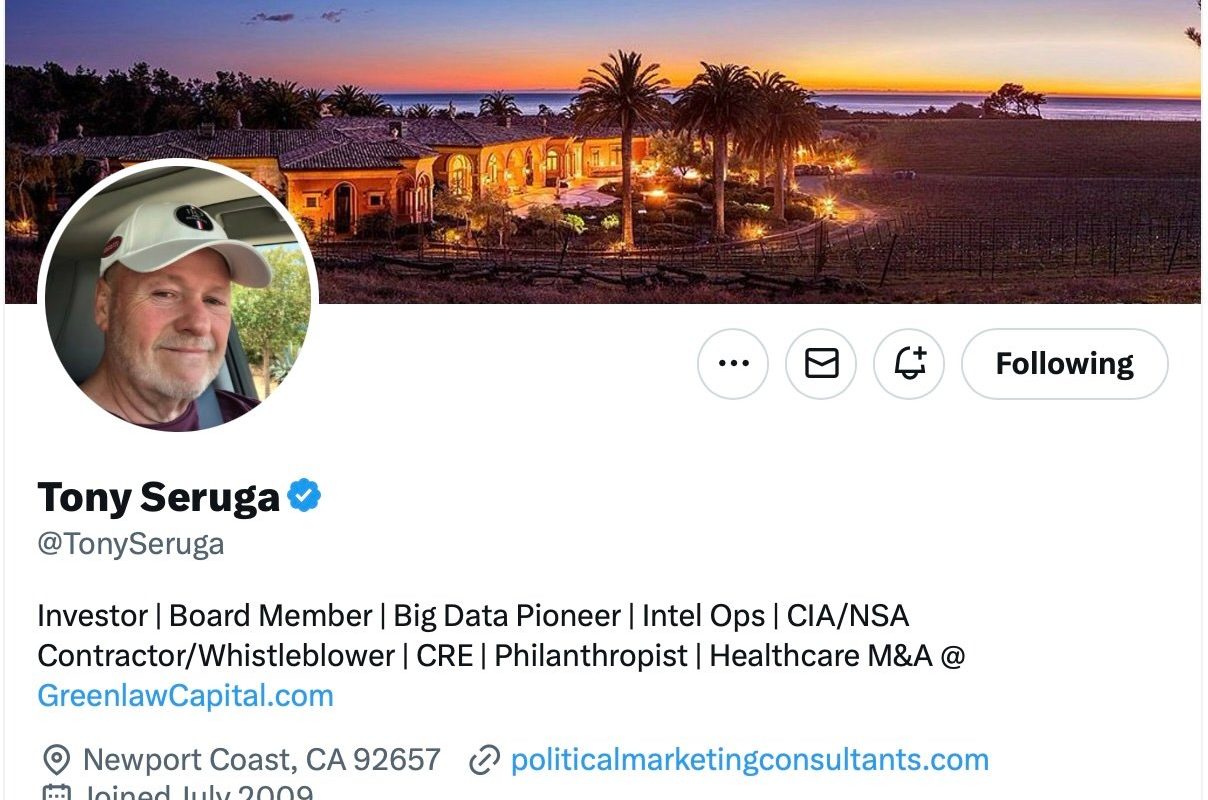Open Tony Seruga's profile picture
The image size is (1208, 800).
178,298
